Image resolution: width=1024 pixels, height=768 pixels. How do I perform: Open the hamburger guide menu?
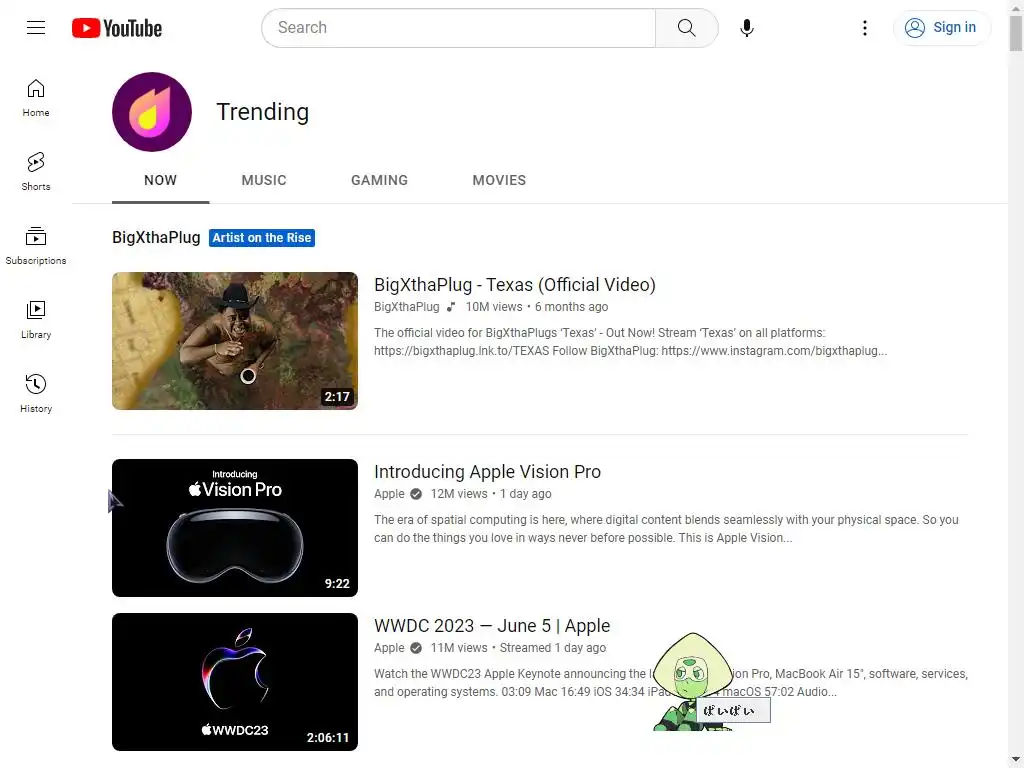[36, 27]
